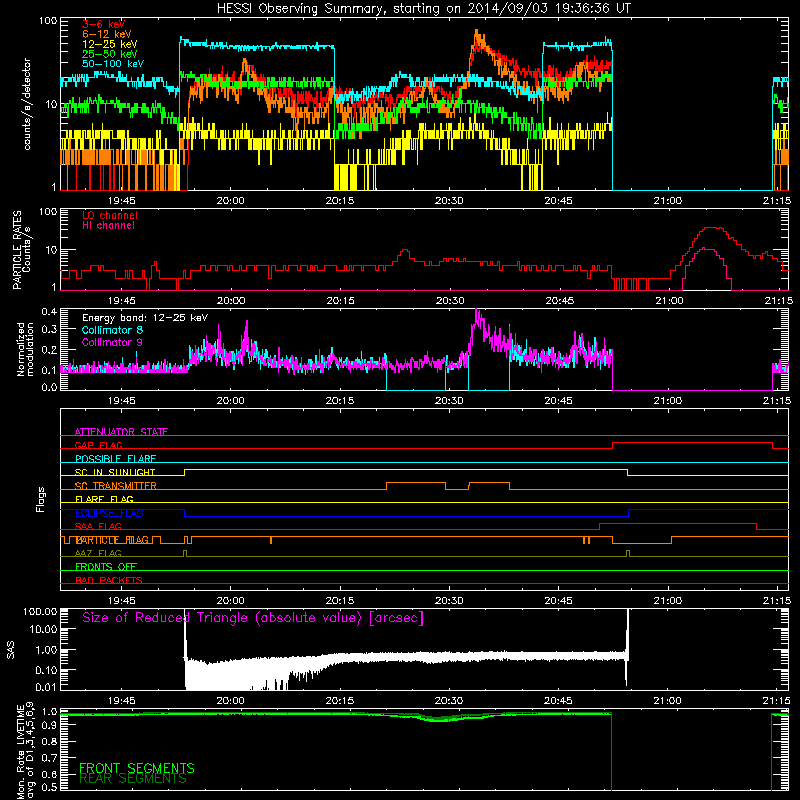Viewport: 800px width, 800px height.
Task: Click the vertical Flags axis label
Action: click(x=40, y=499)
